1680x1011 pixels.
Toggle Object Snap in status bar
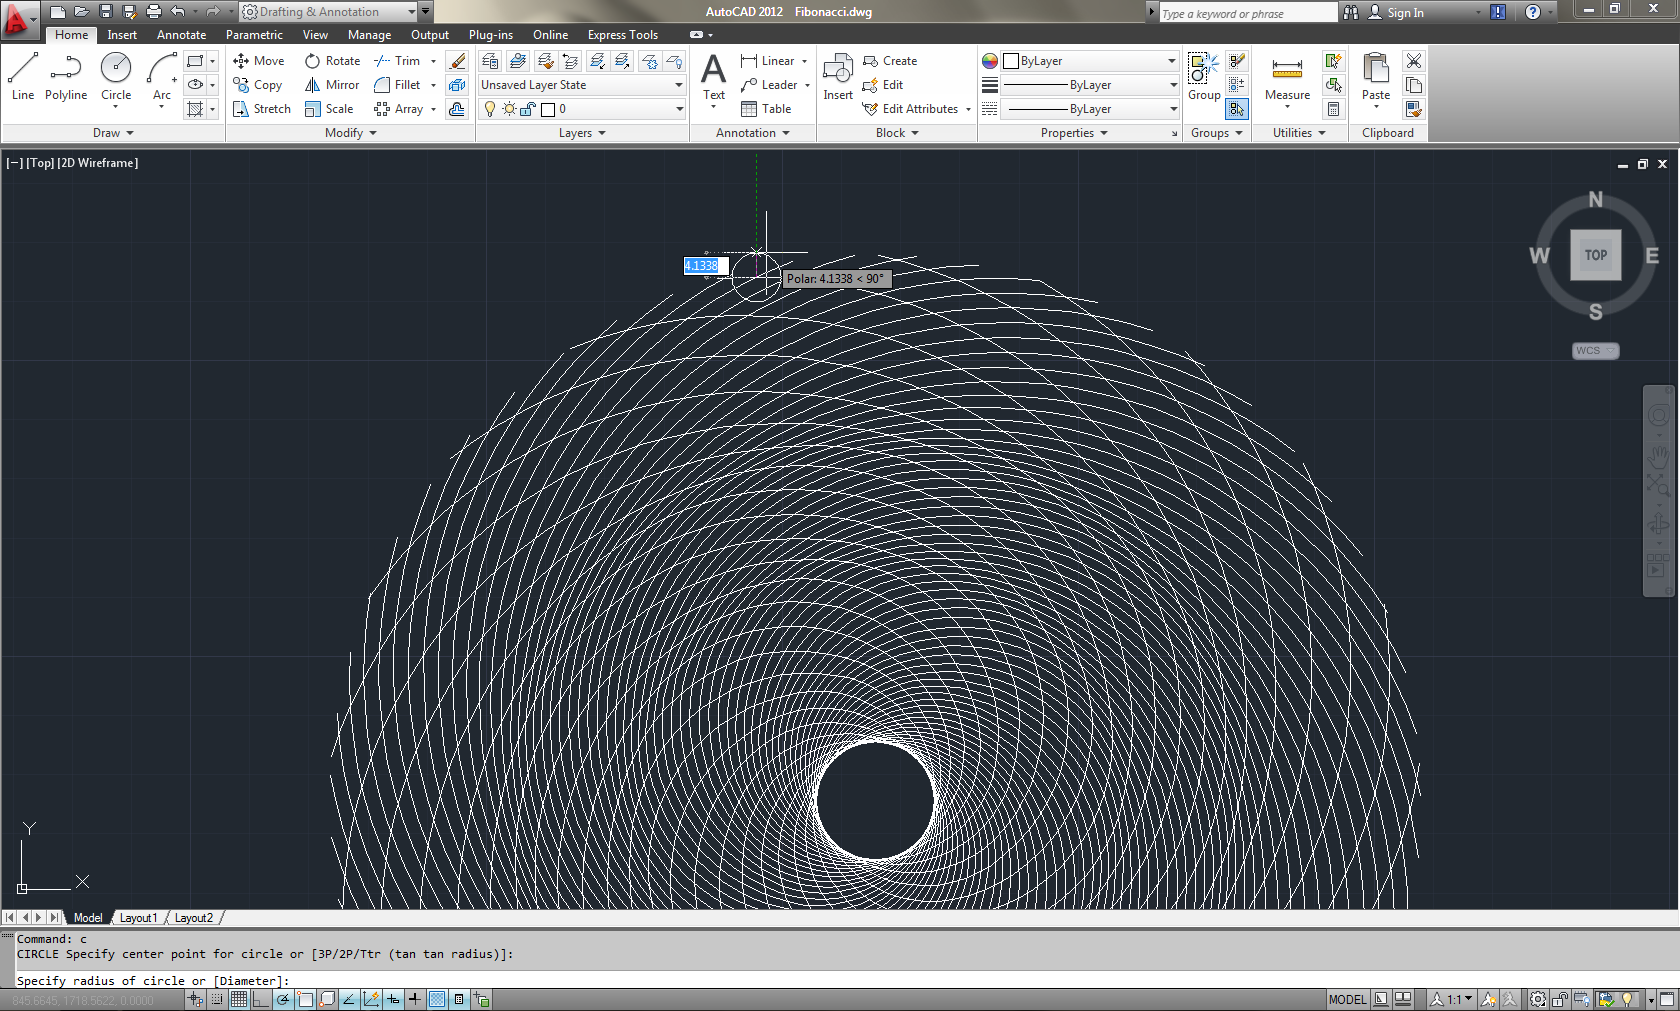click(x=305, y=999)
